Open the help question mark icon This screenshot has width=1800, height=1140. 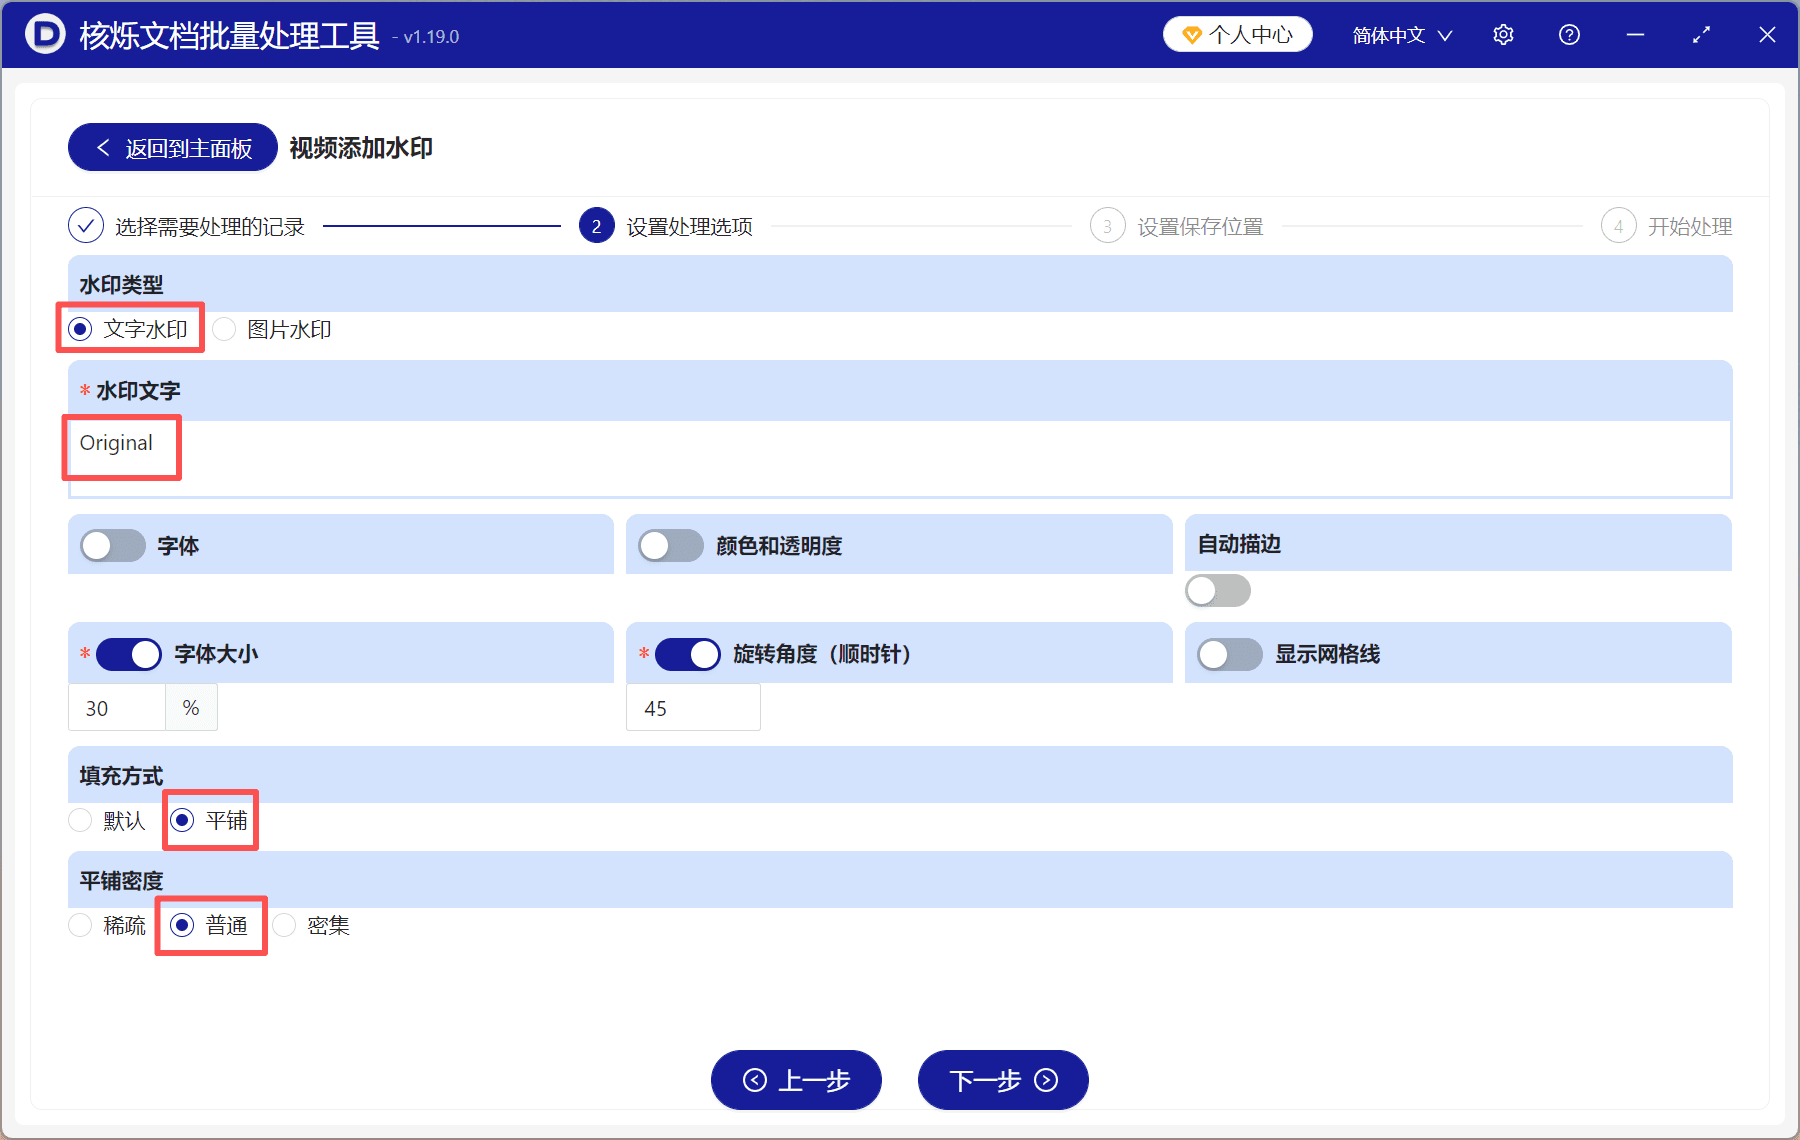coord(1569,34)
